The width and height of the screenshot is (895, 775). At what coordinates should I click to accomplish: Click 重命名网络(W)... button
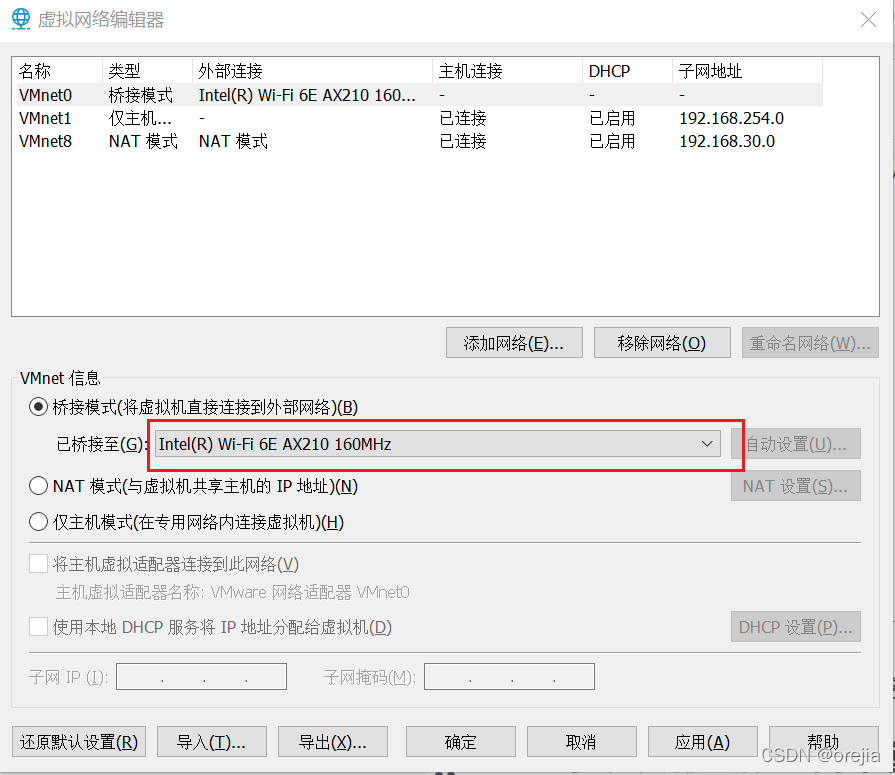(x=810, y=342)
